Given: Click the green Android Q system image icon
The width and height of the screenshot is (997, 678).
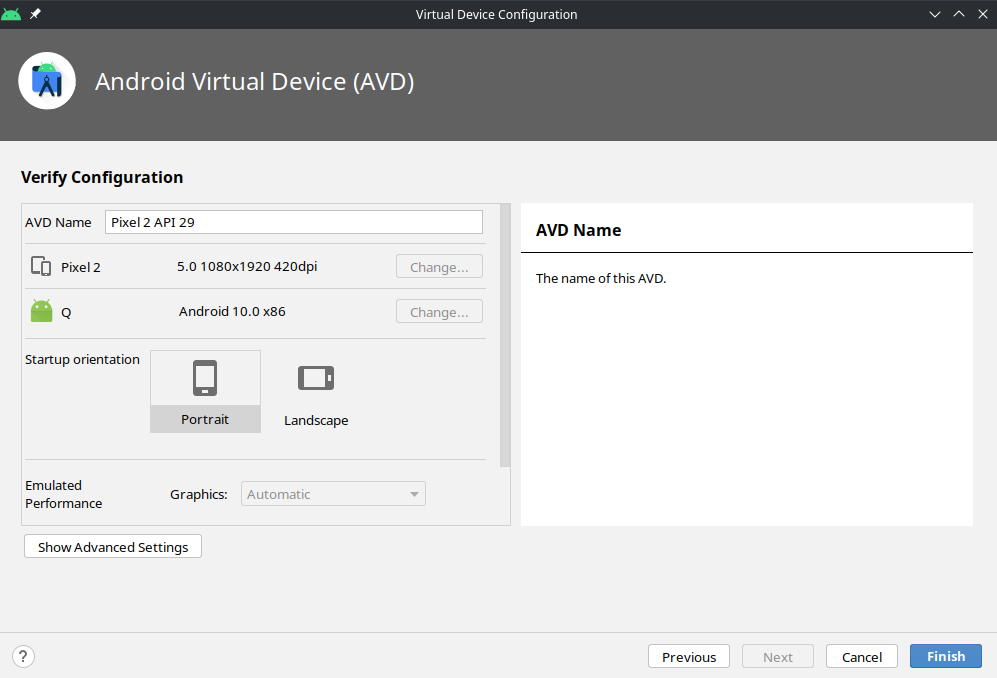Looking at the screenshot, I should click(x=41, y=311).
